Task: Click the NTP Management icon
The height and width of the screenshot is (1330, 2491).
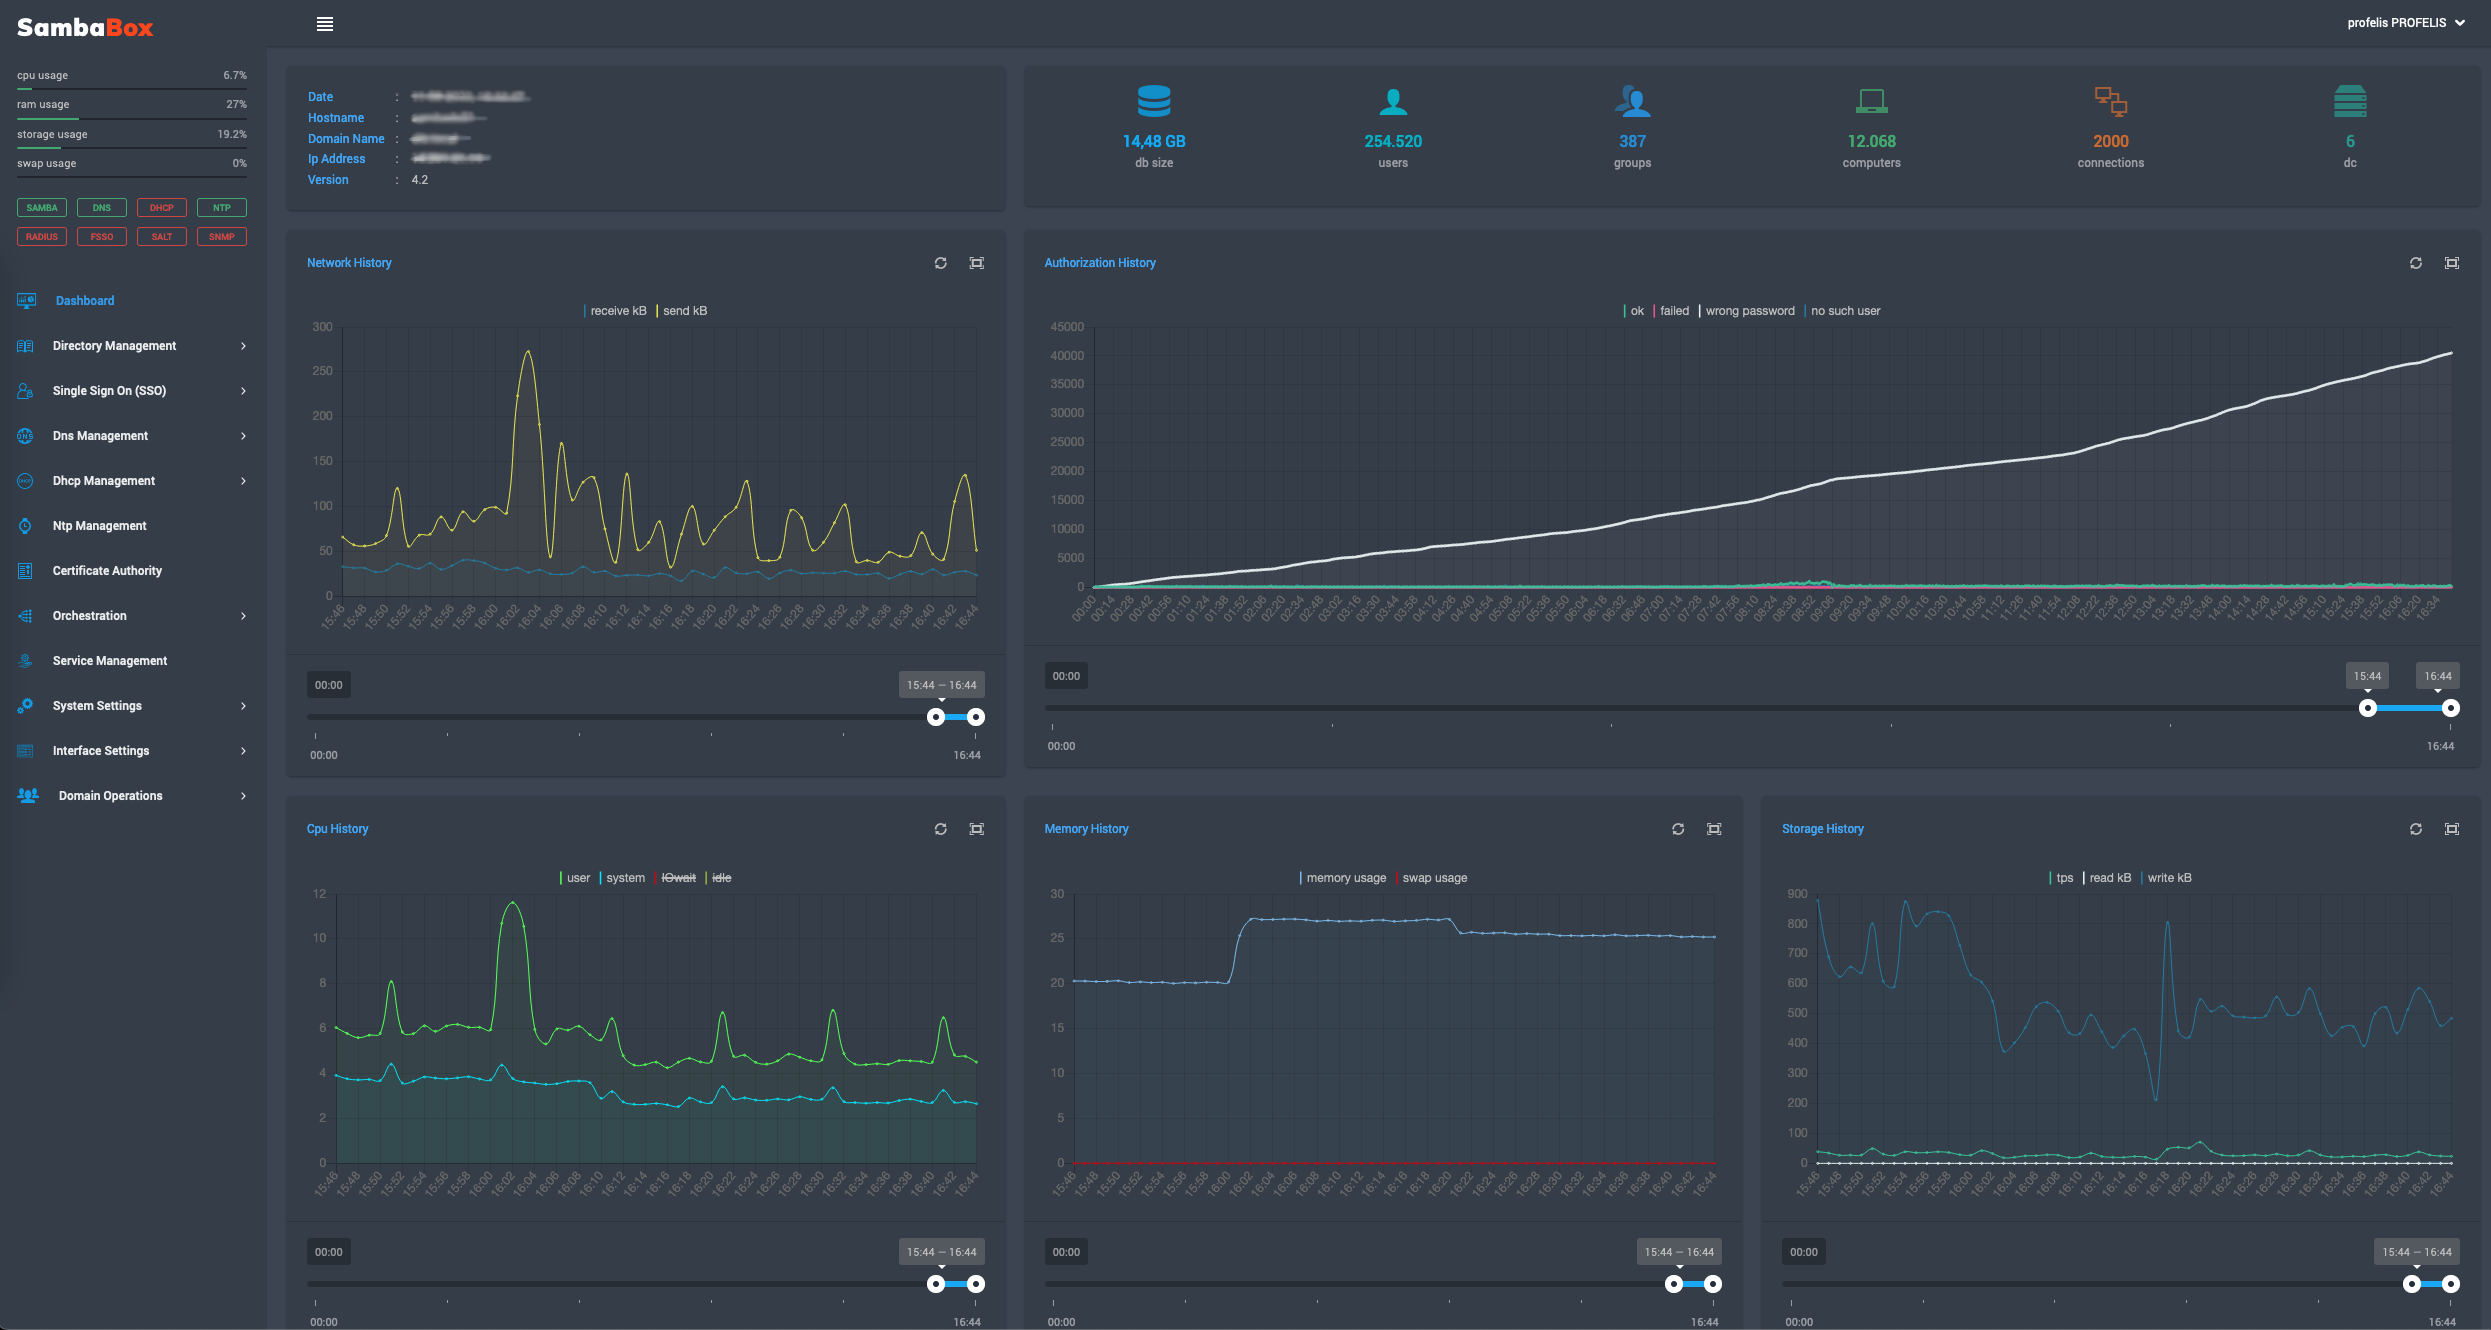Action: (25, 524)
